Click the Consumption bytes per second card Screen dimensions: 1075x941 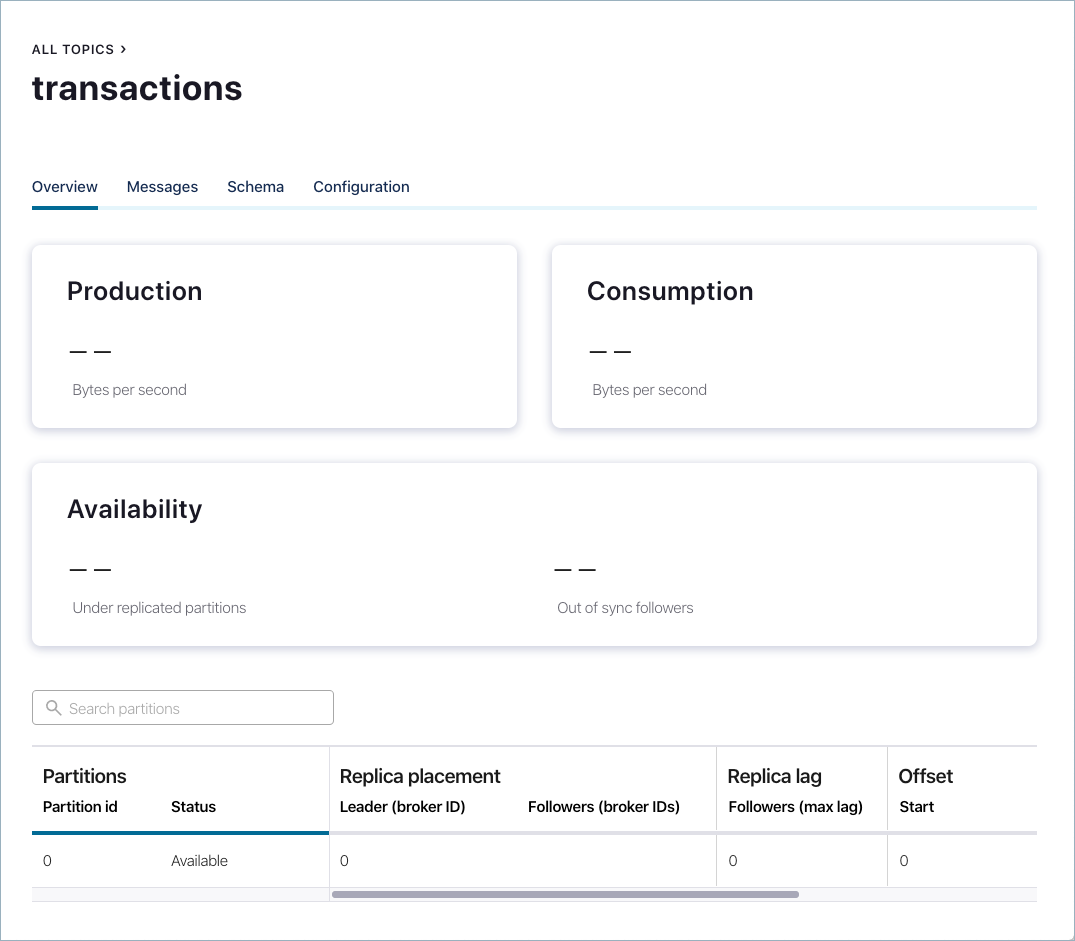click(x=794, y=336)
